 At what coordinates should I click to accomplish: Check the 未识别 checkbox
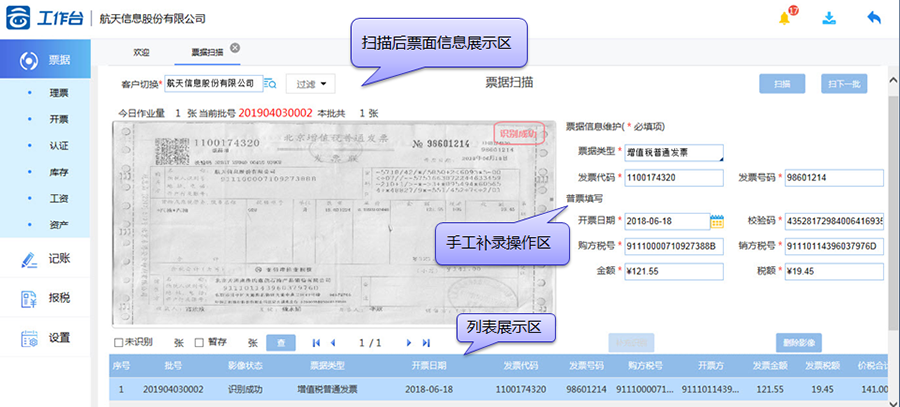[119, 343]
